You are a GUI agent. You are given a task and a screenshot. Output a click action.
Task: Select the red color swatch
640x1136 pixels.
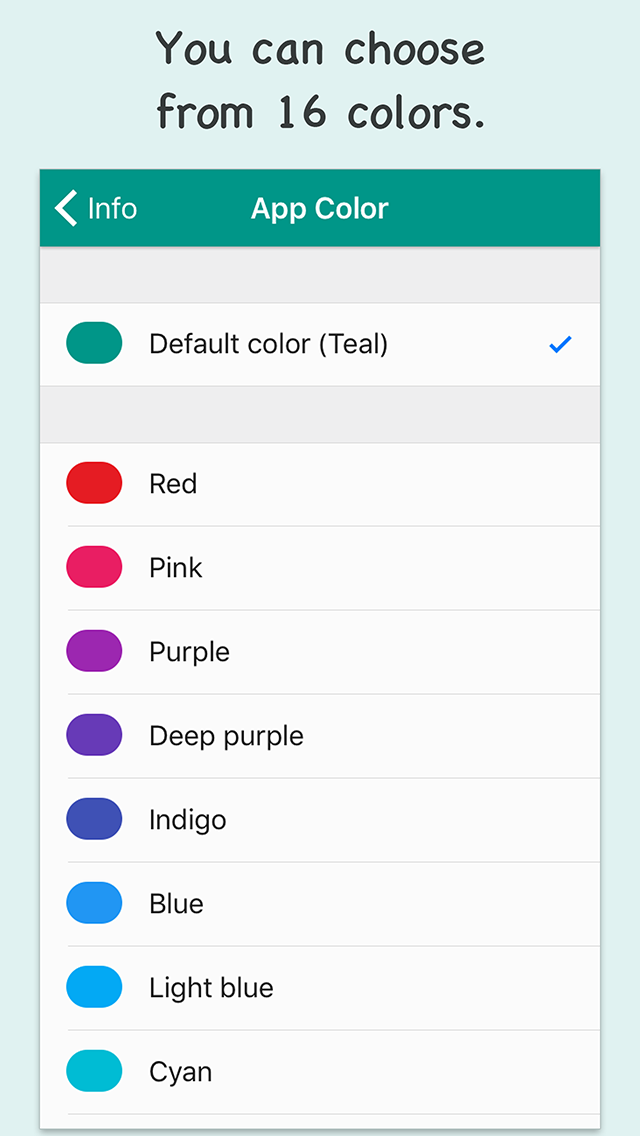pos(94,483)
